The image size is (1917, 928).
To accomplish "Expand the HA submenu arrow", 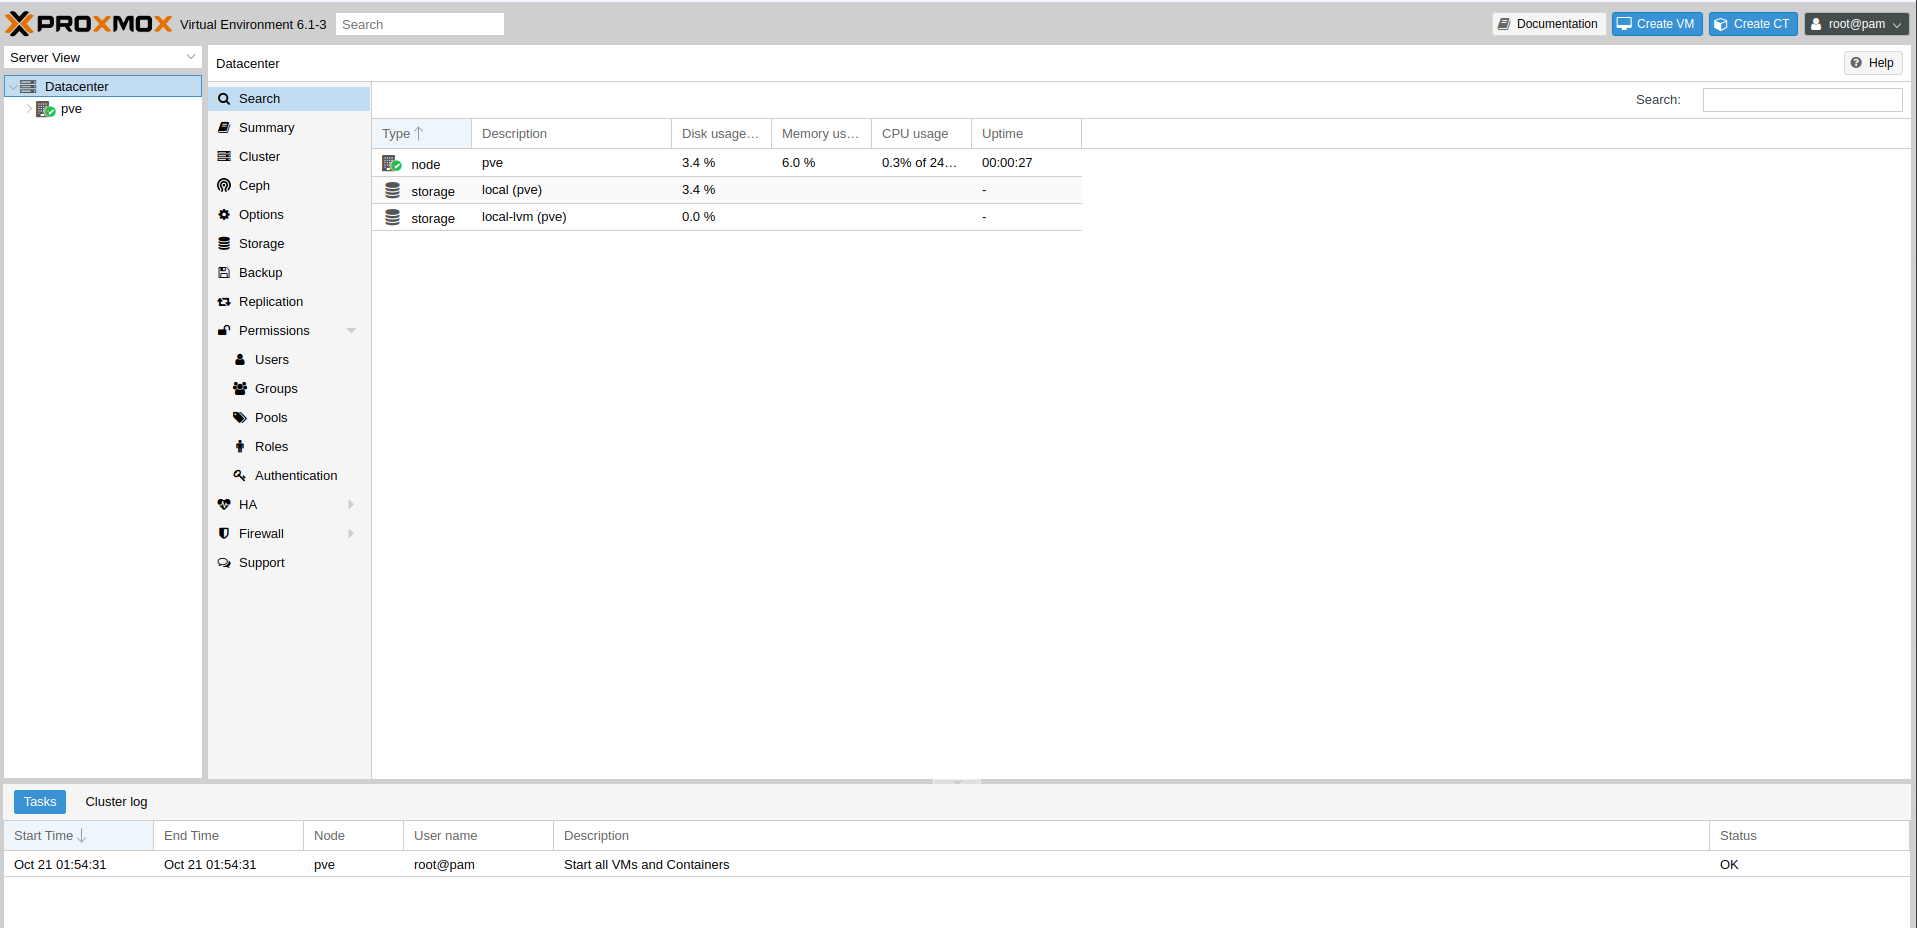I will coord(351,505).
